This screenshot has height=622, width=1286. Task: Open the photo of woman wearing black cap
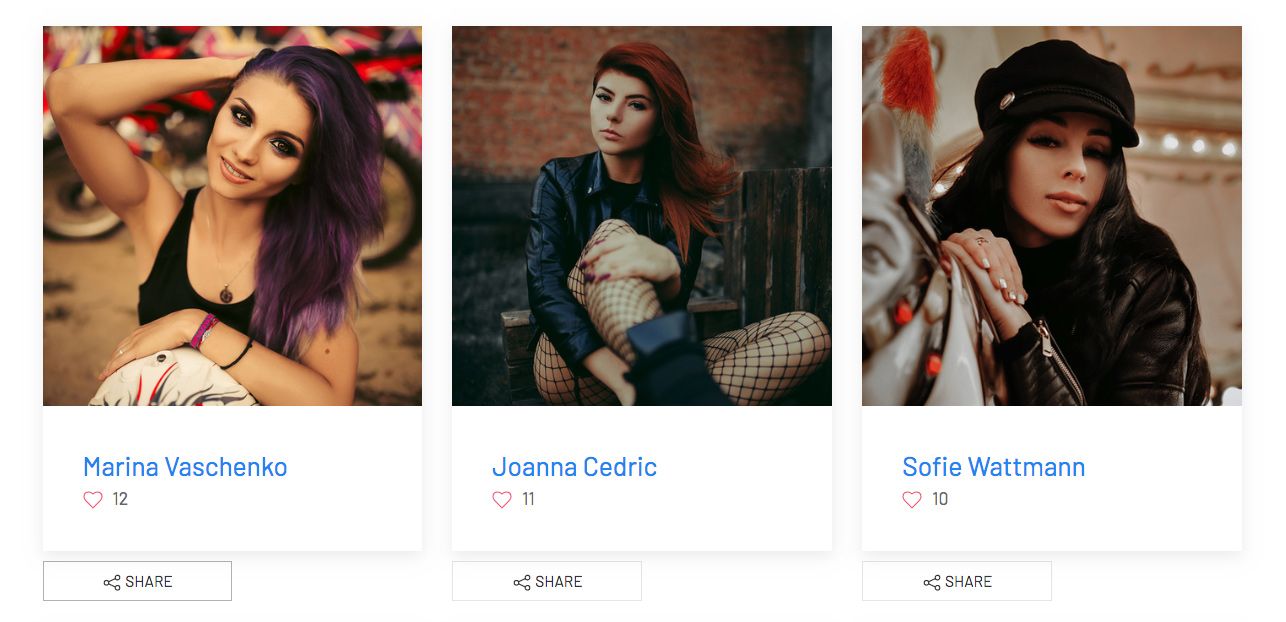1052,216
